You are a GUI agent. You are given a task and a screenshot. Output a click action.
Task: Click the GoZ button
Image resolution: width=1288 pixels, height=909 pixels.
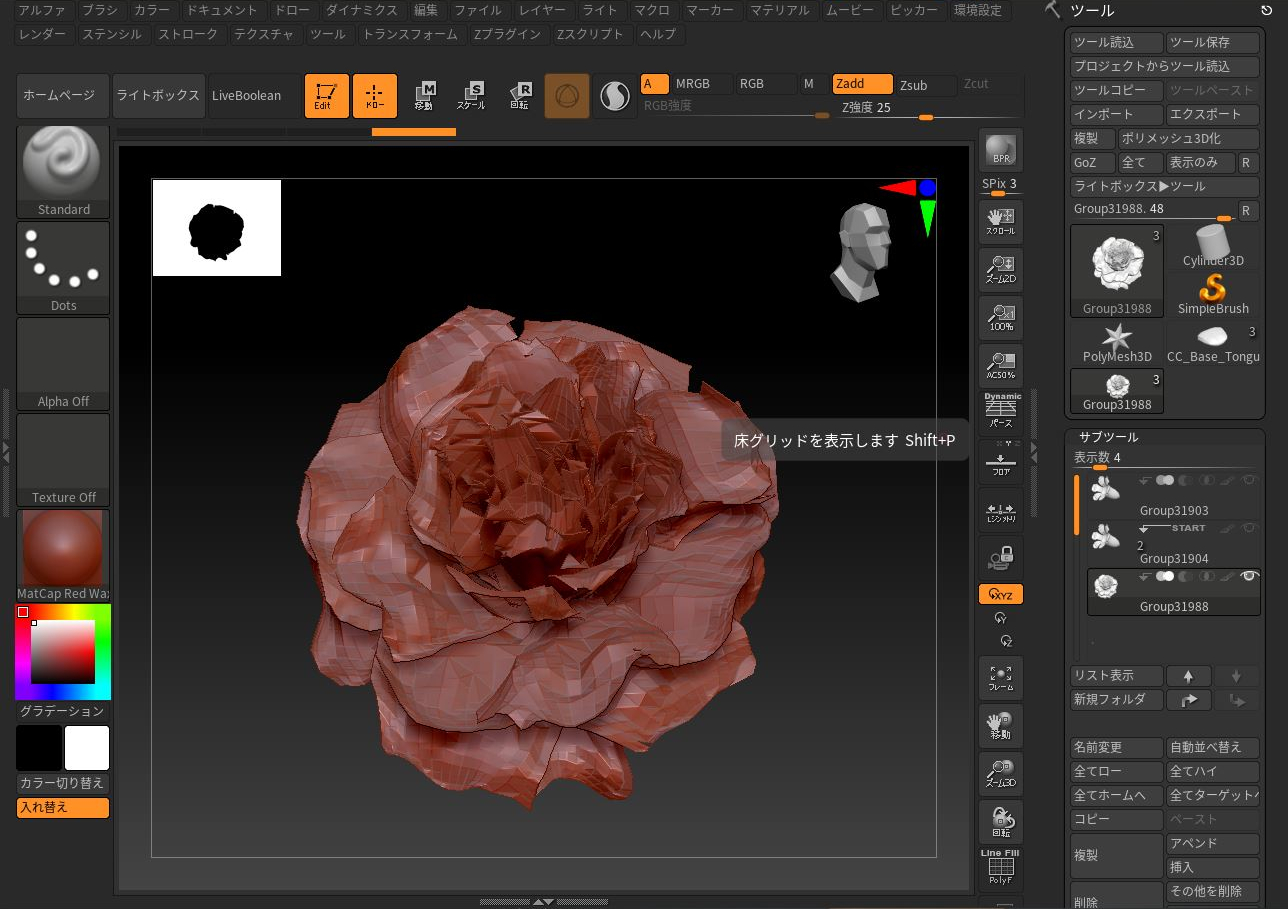(x=1091, y=163)
